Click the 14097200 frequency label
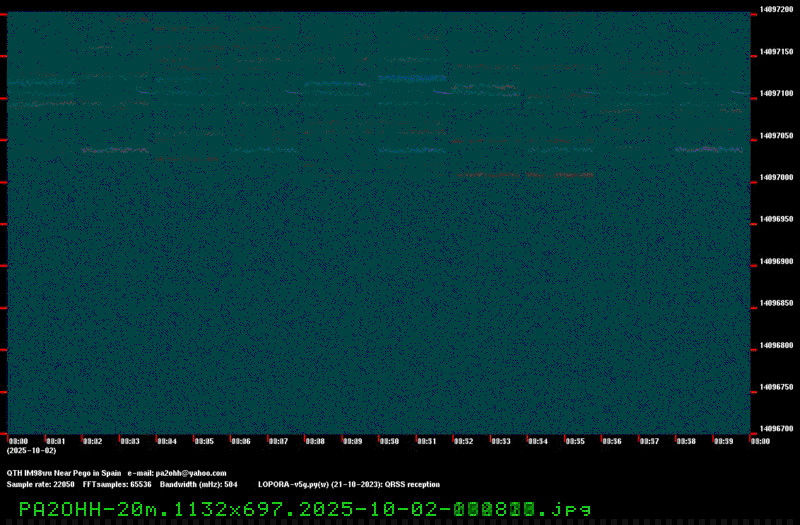Viewport: 800px width, 525px height. coord(777,9)
